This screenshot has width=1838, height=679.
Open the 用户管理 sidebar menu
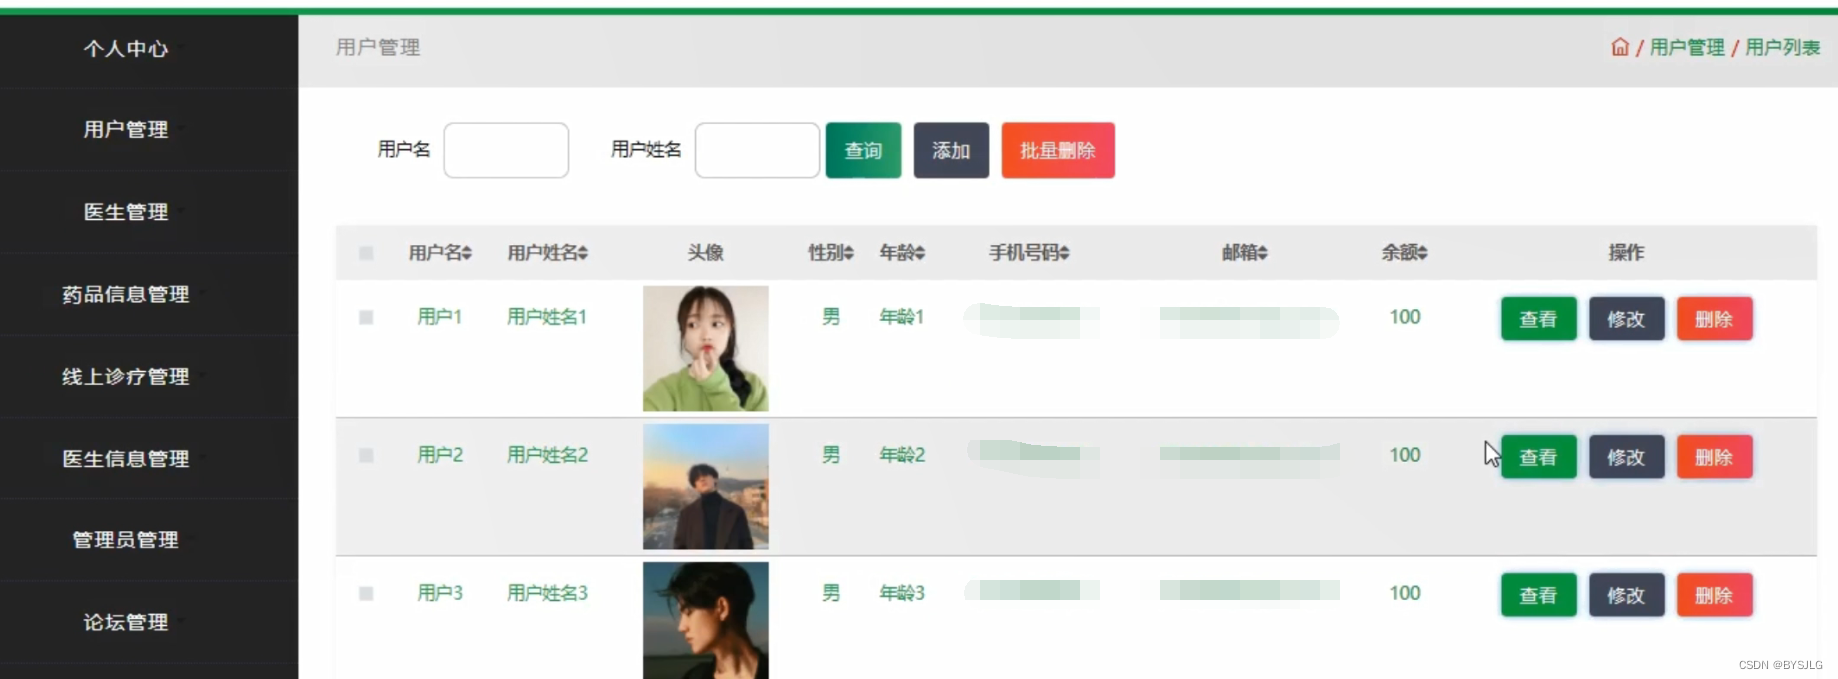tap(126, 129)
